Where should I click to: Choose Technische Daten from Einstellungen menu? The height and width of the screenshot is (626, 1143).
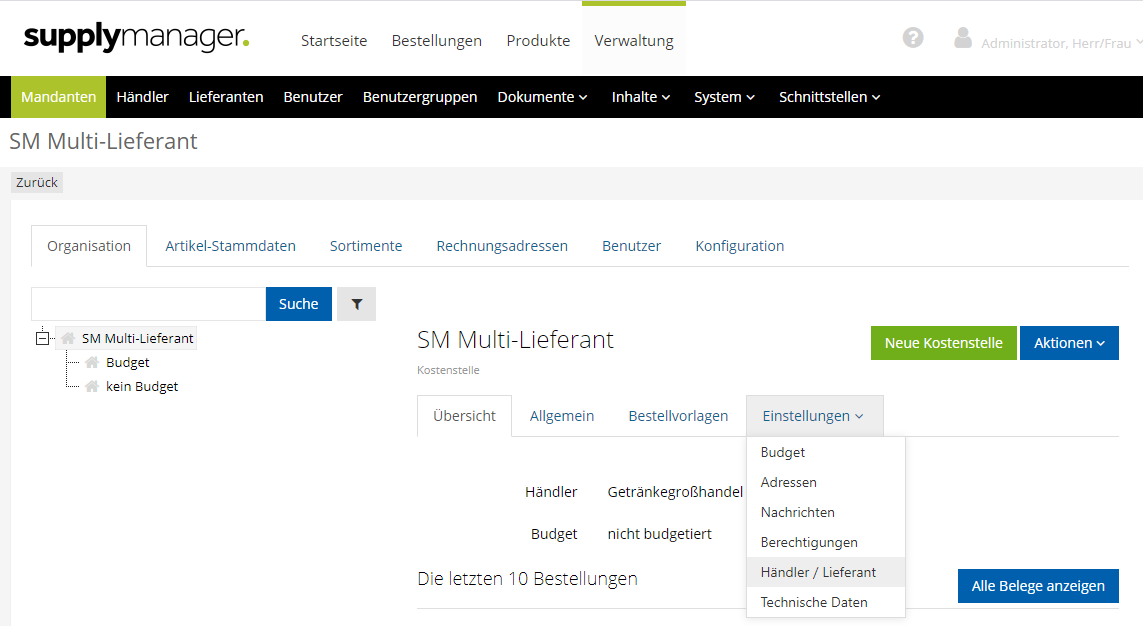814,602
